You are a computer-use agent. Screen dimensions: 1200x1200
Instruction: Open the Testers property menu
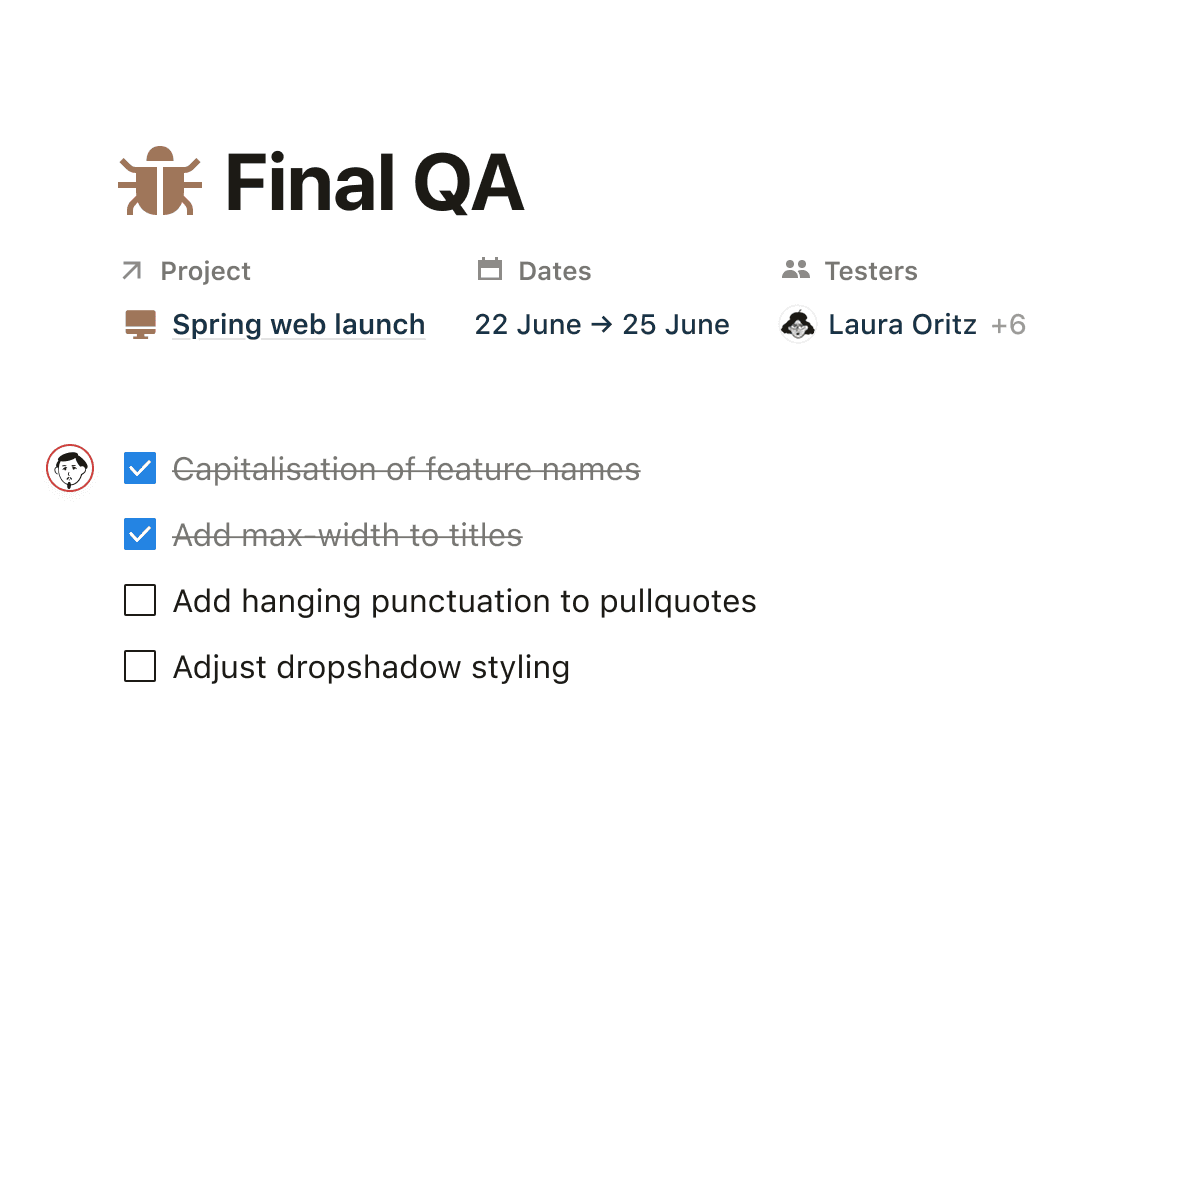870,271
